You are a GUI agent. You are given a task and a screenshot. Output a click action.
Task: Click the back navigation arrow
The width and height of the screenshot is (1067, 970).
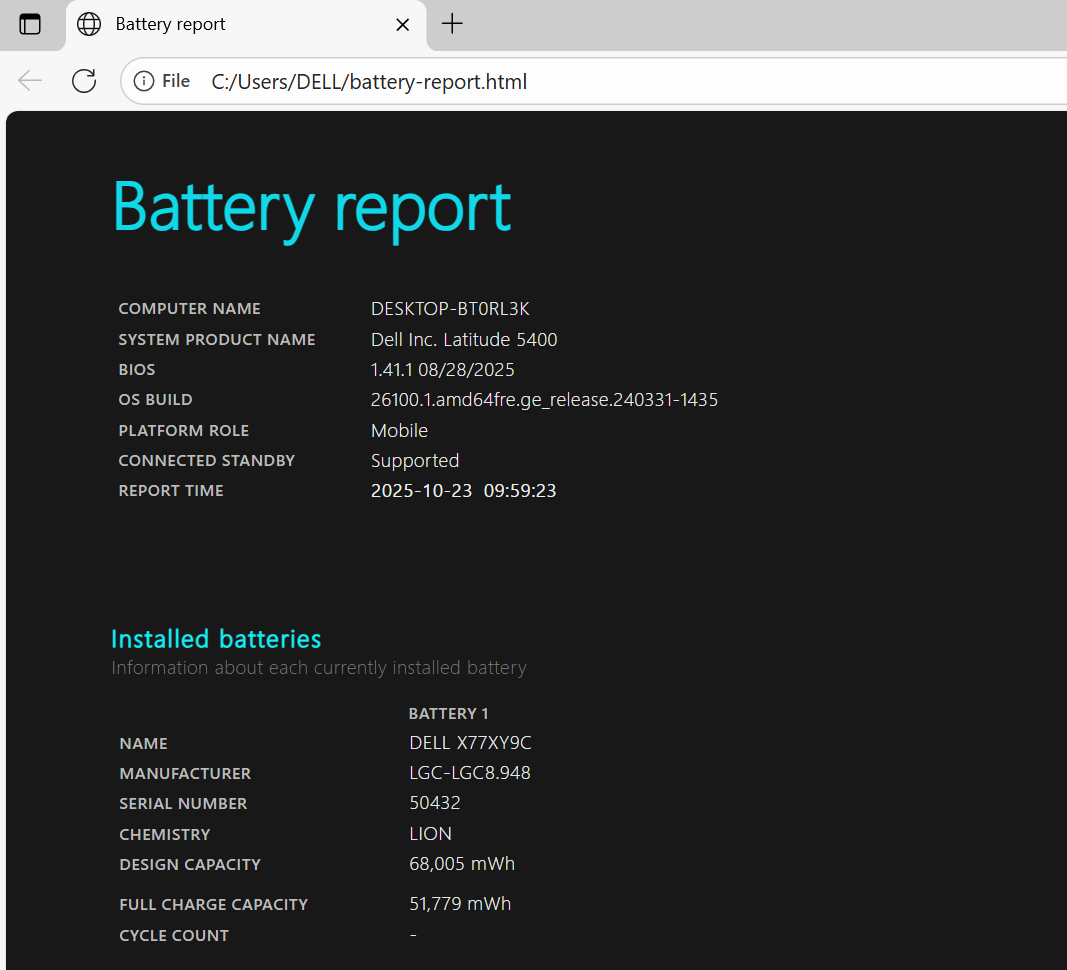tap(30, 81)
